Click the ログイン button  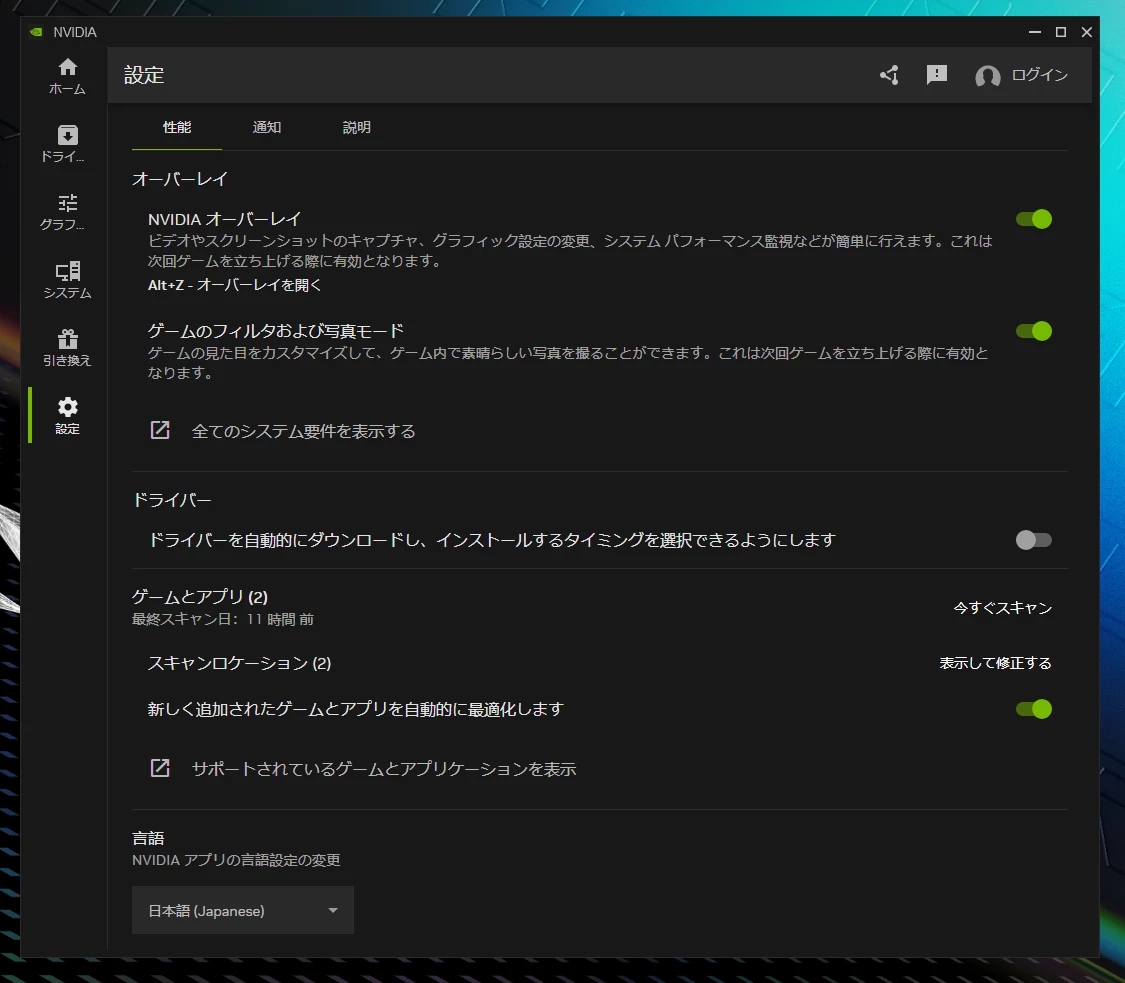pyautogui.click(x=1040, y=75)
